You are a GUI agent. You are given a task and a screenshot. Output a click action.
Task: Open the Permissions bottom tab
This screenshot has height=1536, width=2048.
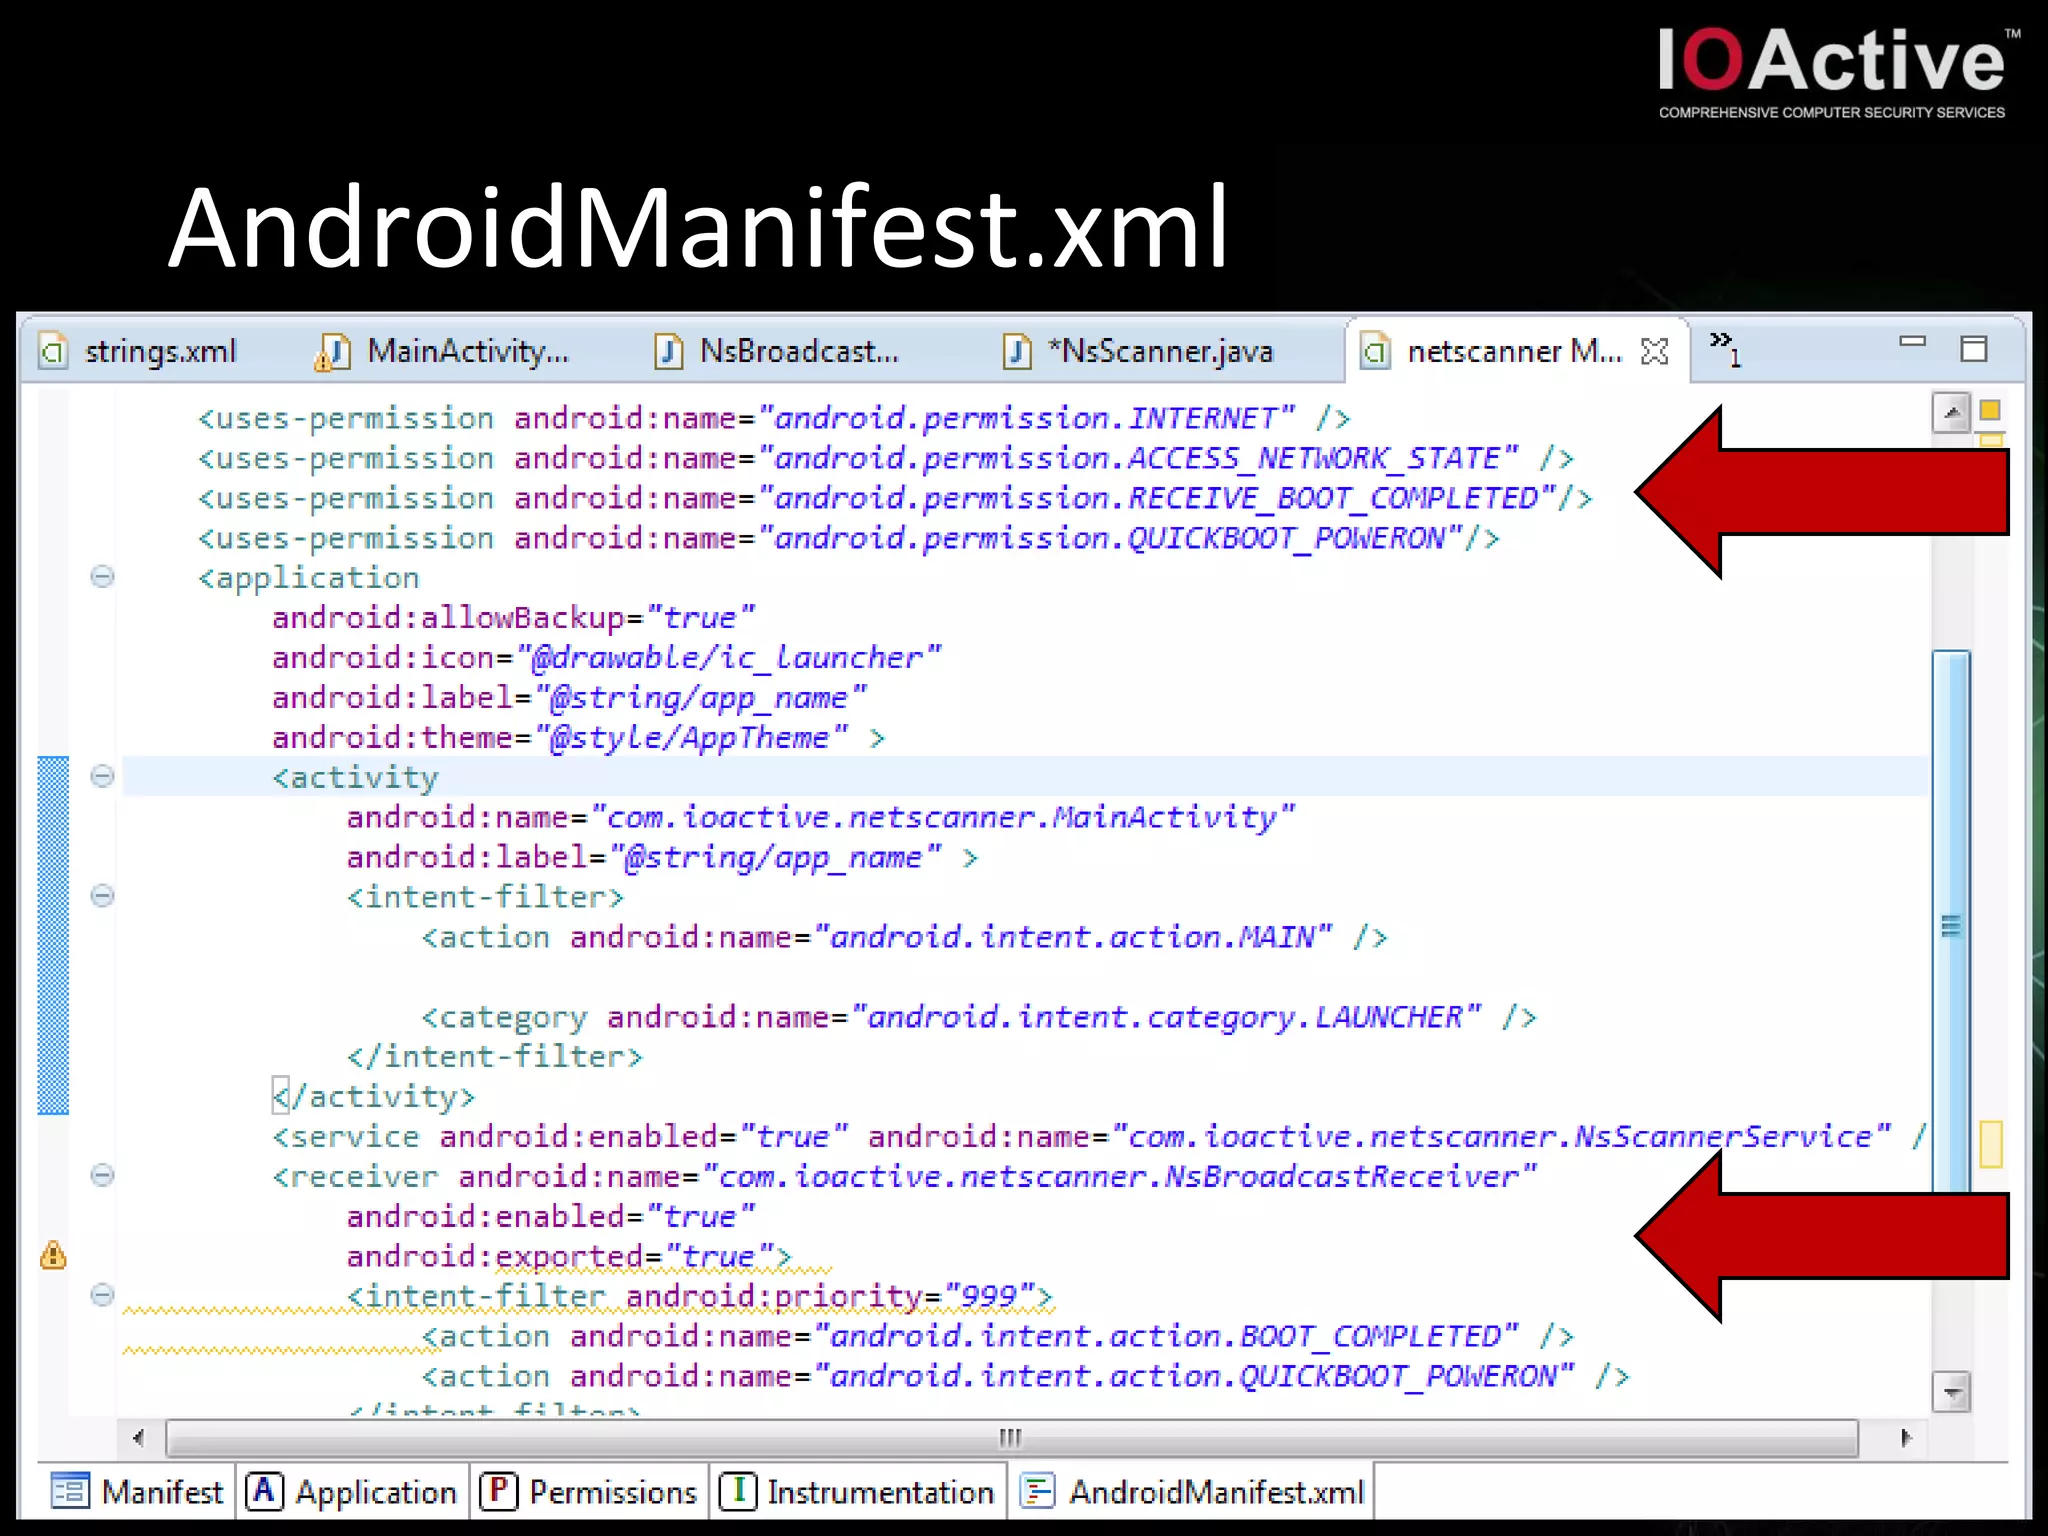pos(589,1492)
